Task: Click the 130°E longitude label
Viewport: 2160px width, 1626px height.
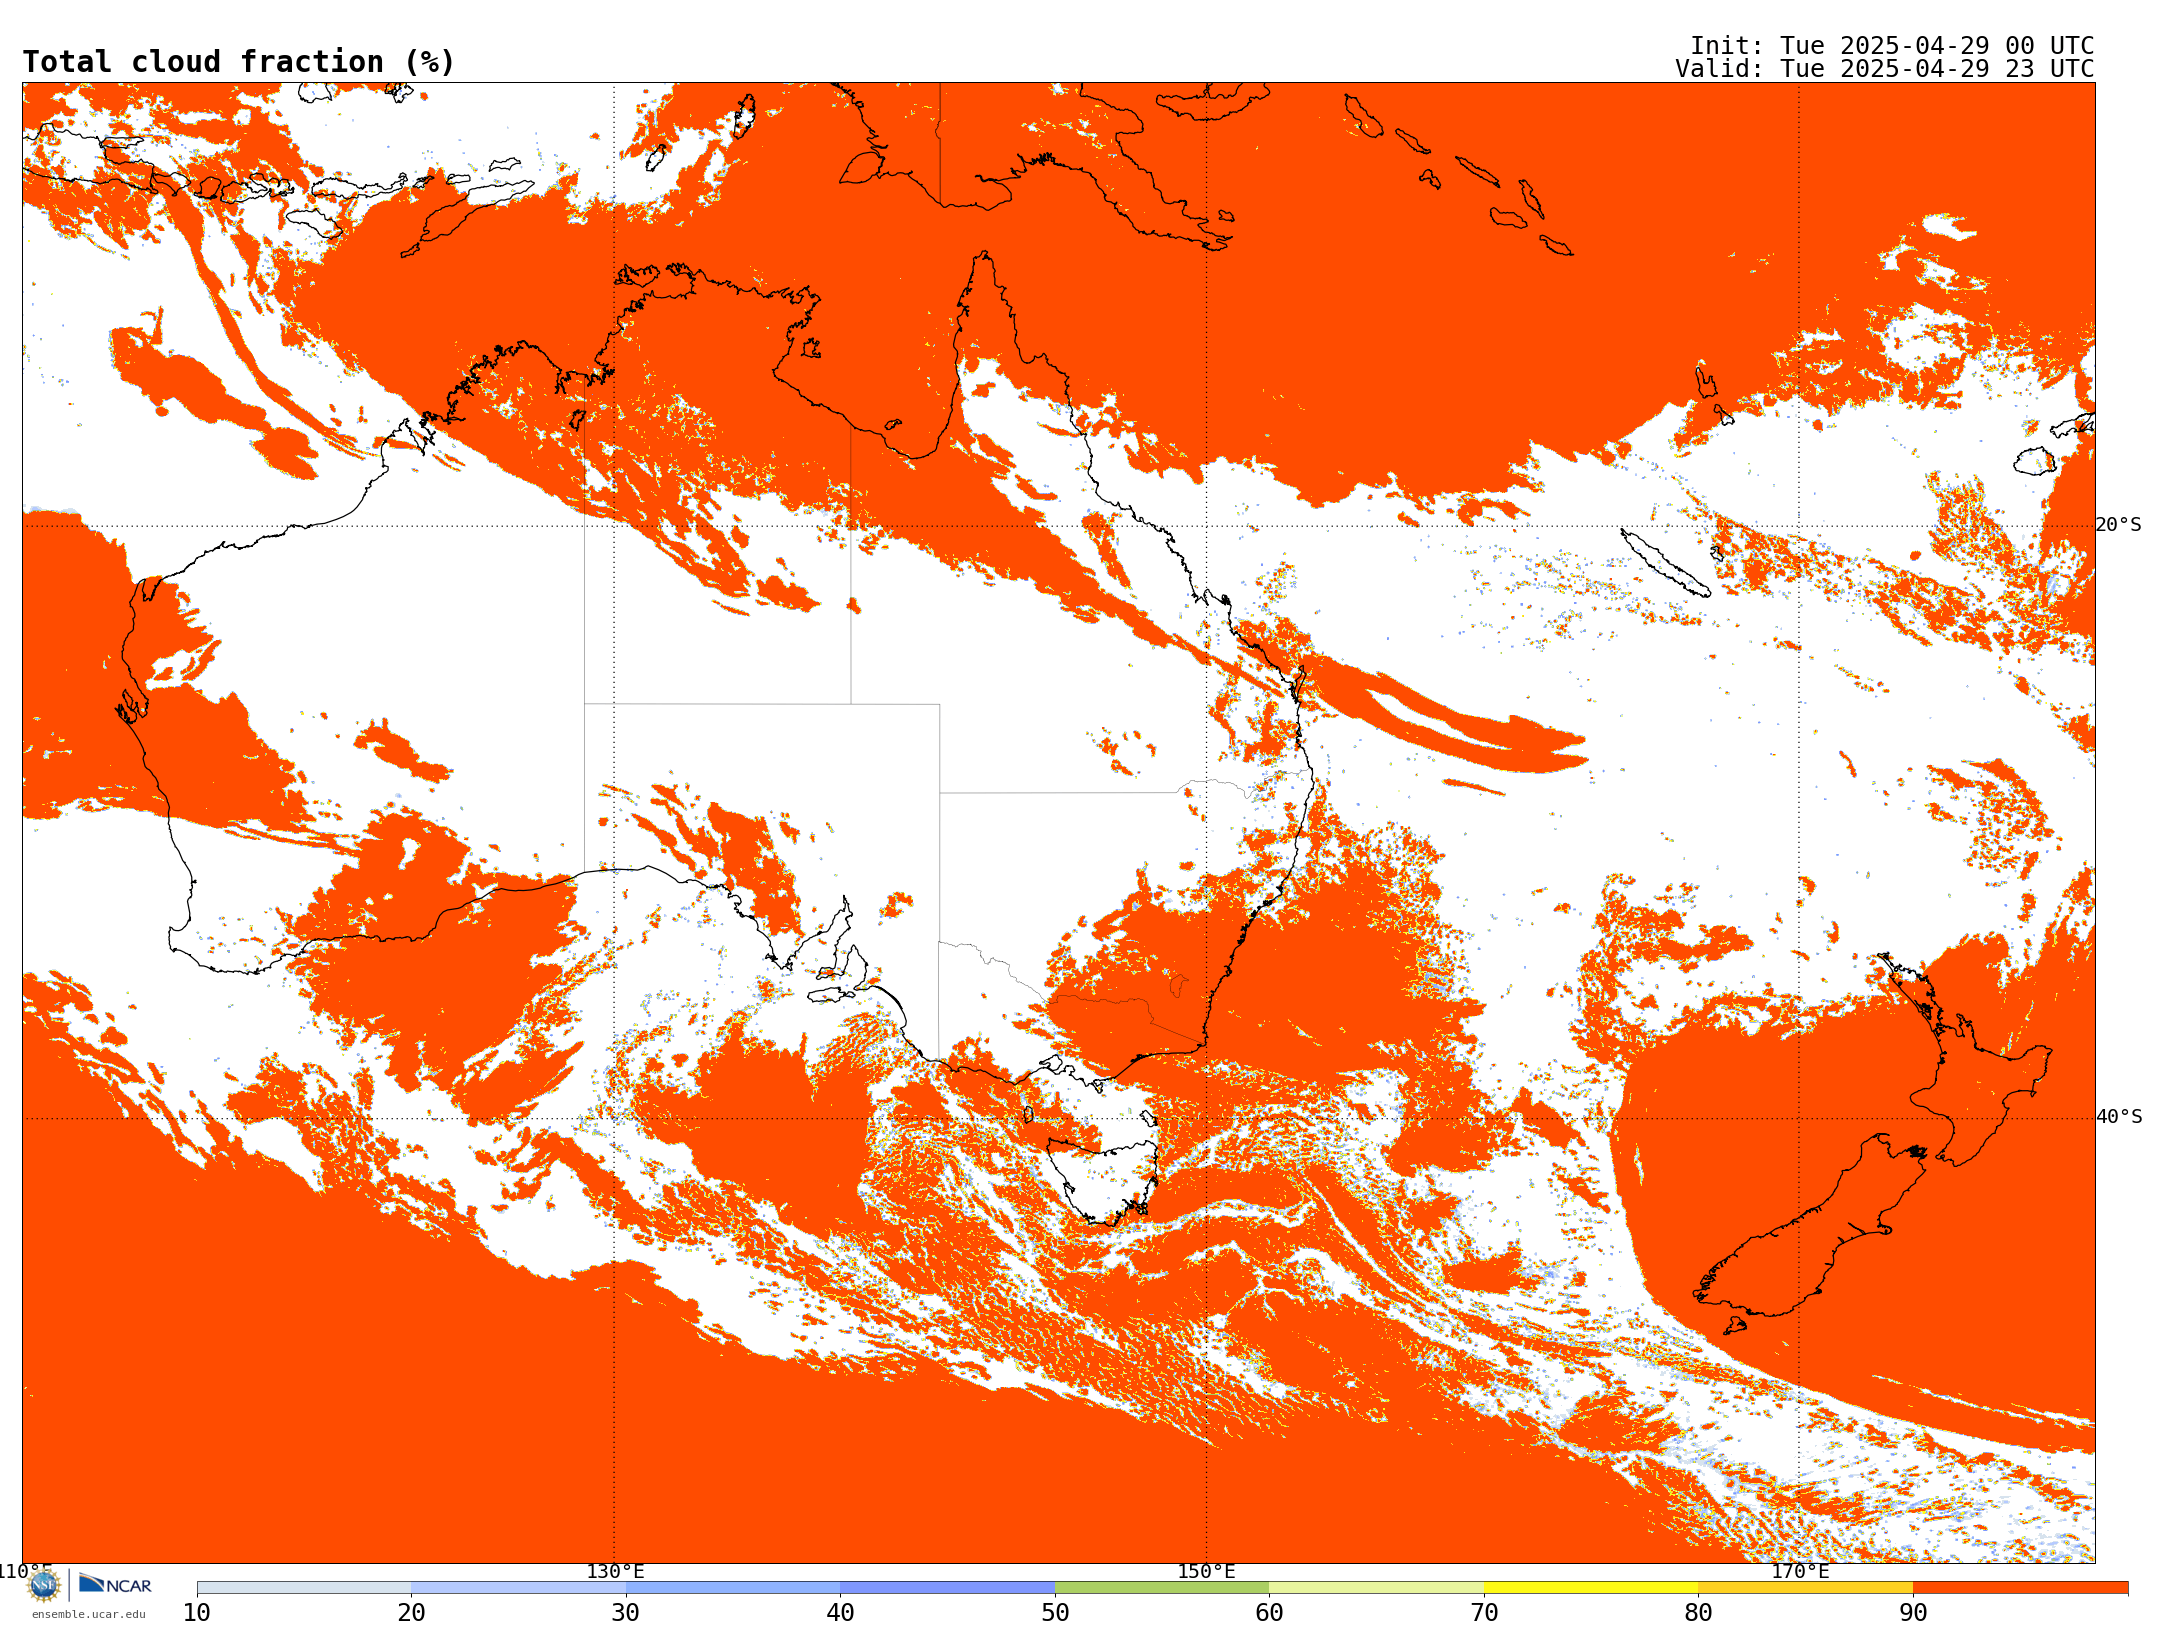Action: pos(615,1571)
